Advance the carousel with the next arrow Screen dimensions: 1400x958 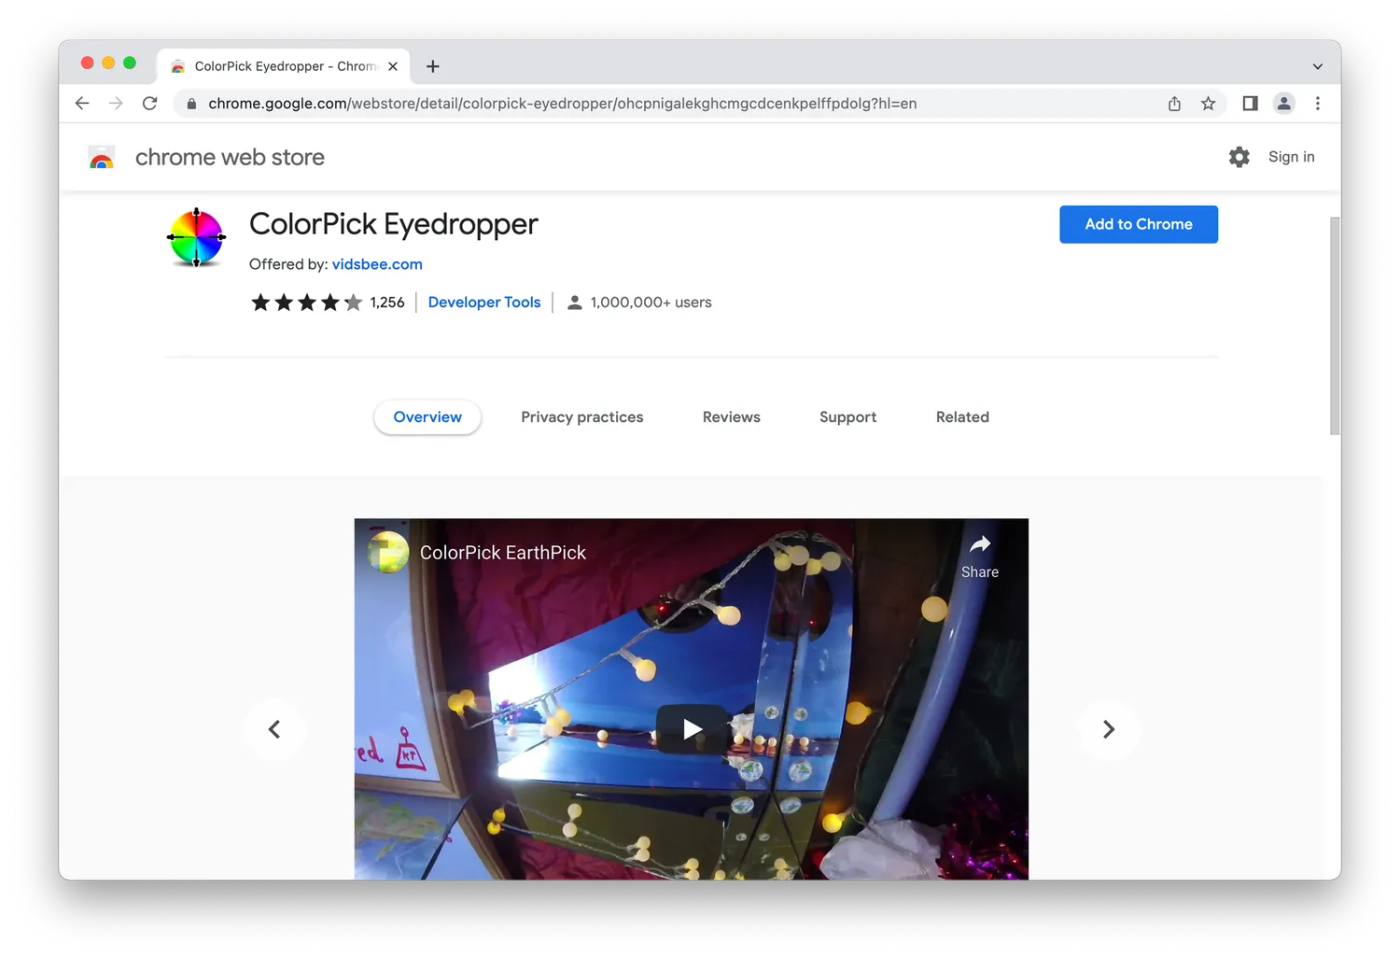pos(1108,729)
